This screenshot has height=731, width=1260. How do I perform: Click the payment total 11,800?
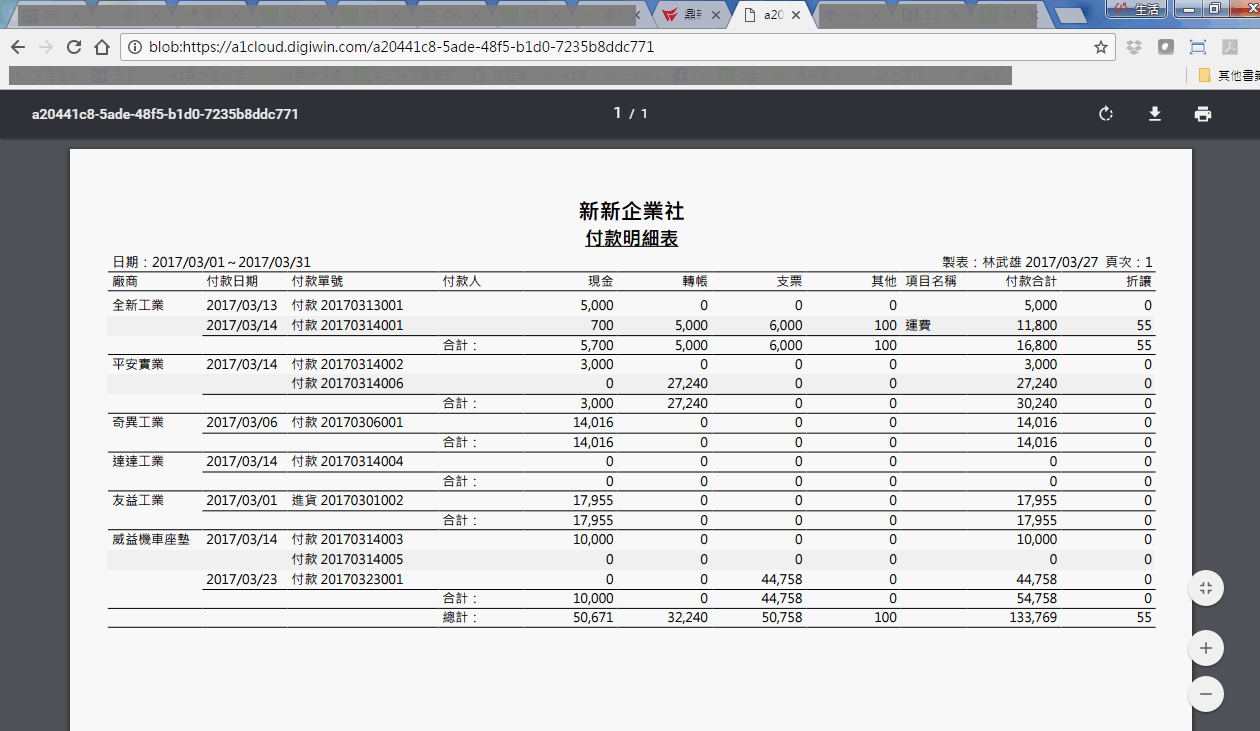click(x=1037, y=325)
